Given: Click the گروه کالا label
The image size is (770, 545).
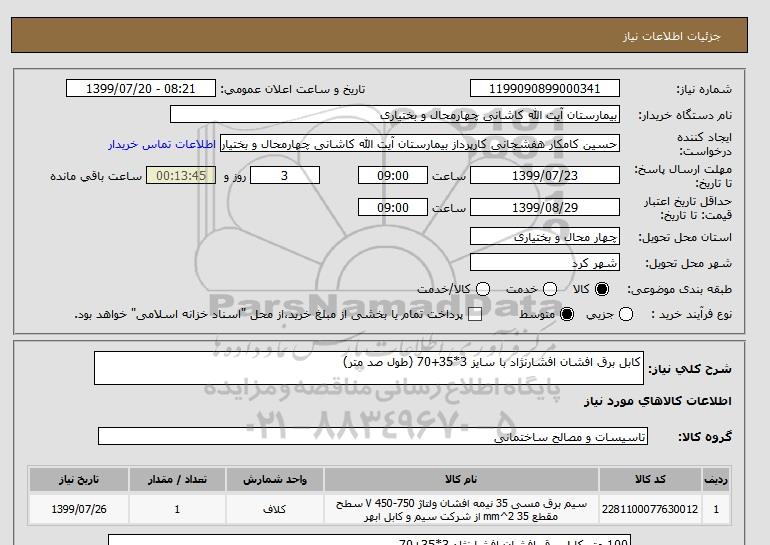Looking at the screenshot, I should 705,436.
